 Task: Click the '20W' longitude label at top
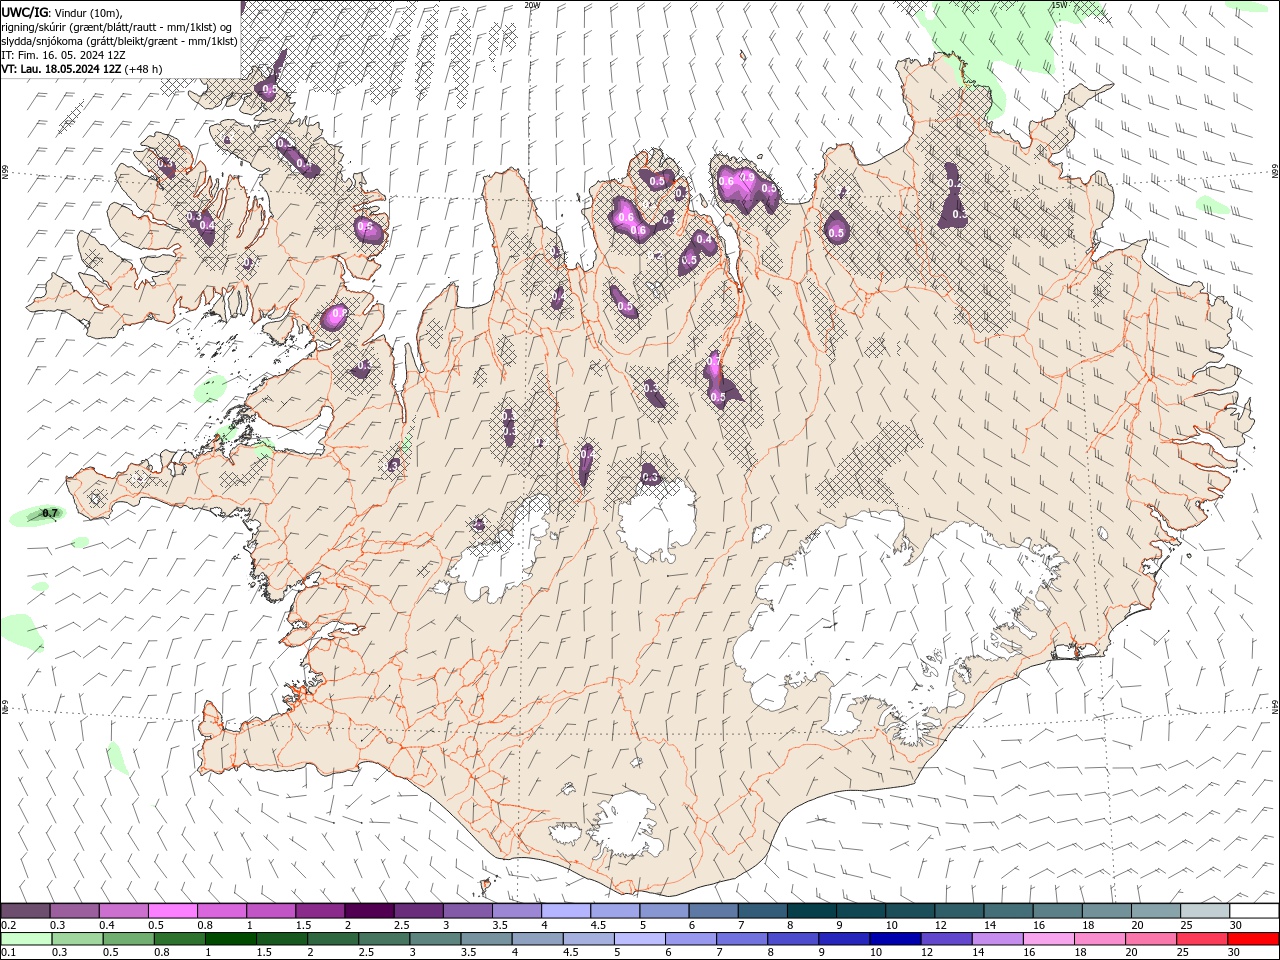click(x=532, y=5)
